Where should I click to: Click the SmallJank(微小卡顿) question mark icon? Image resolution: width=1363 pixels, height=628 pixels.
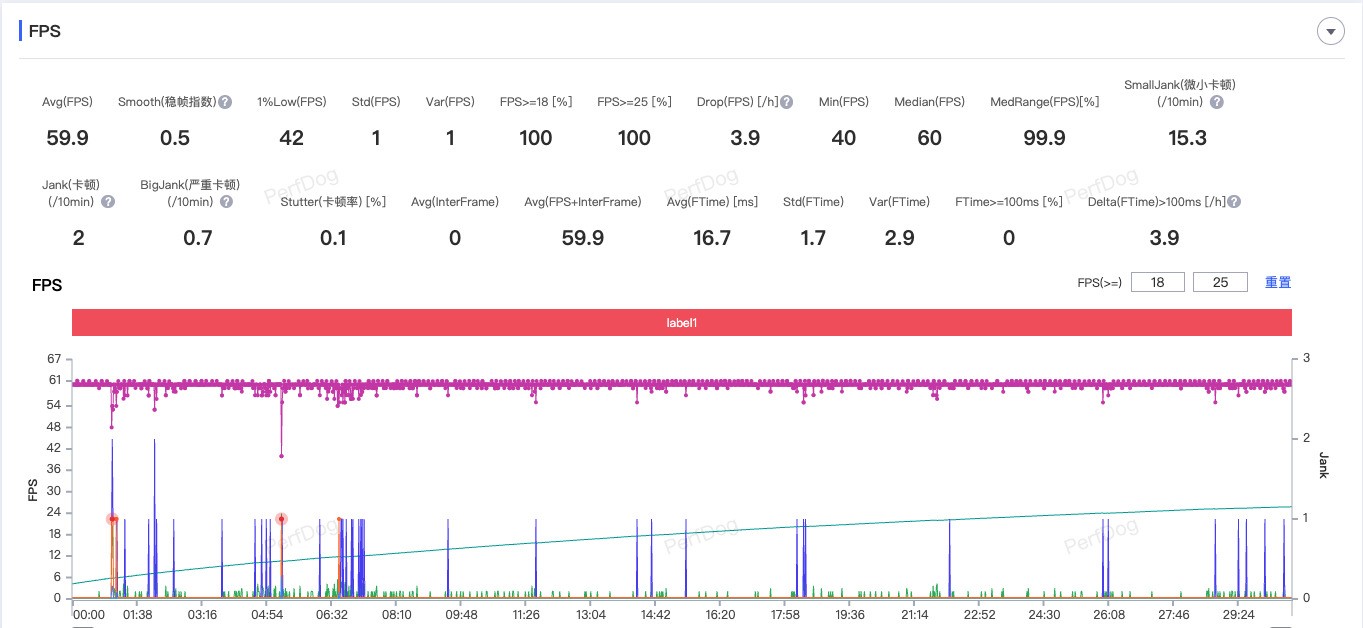[1216, 102]
